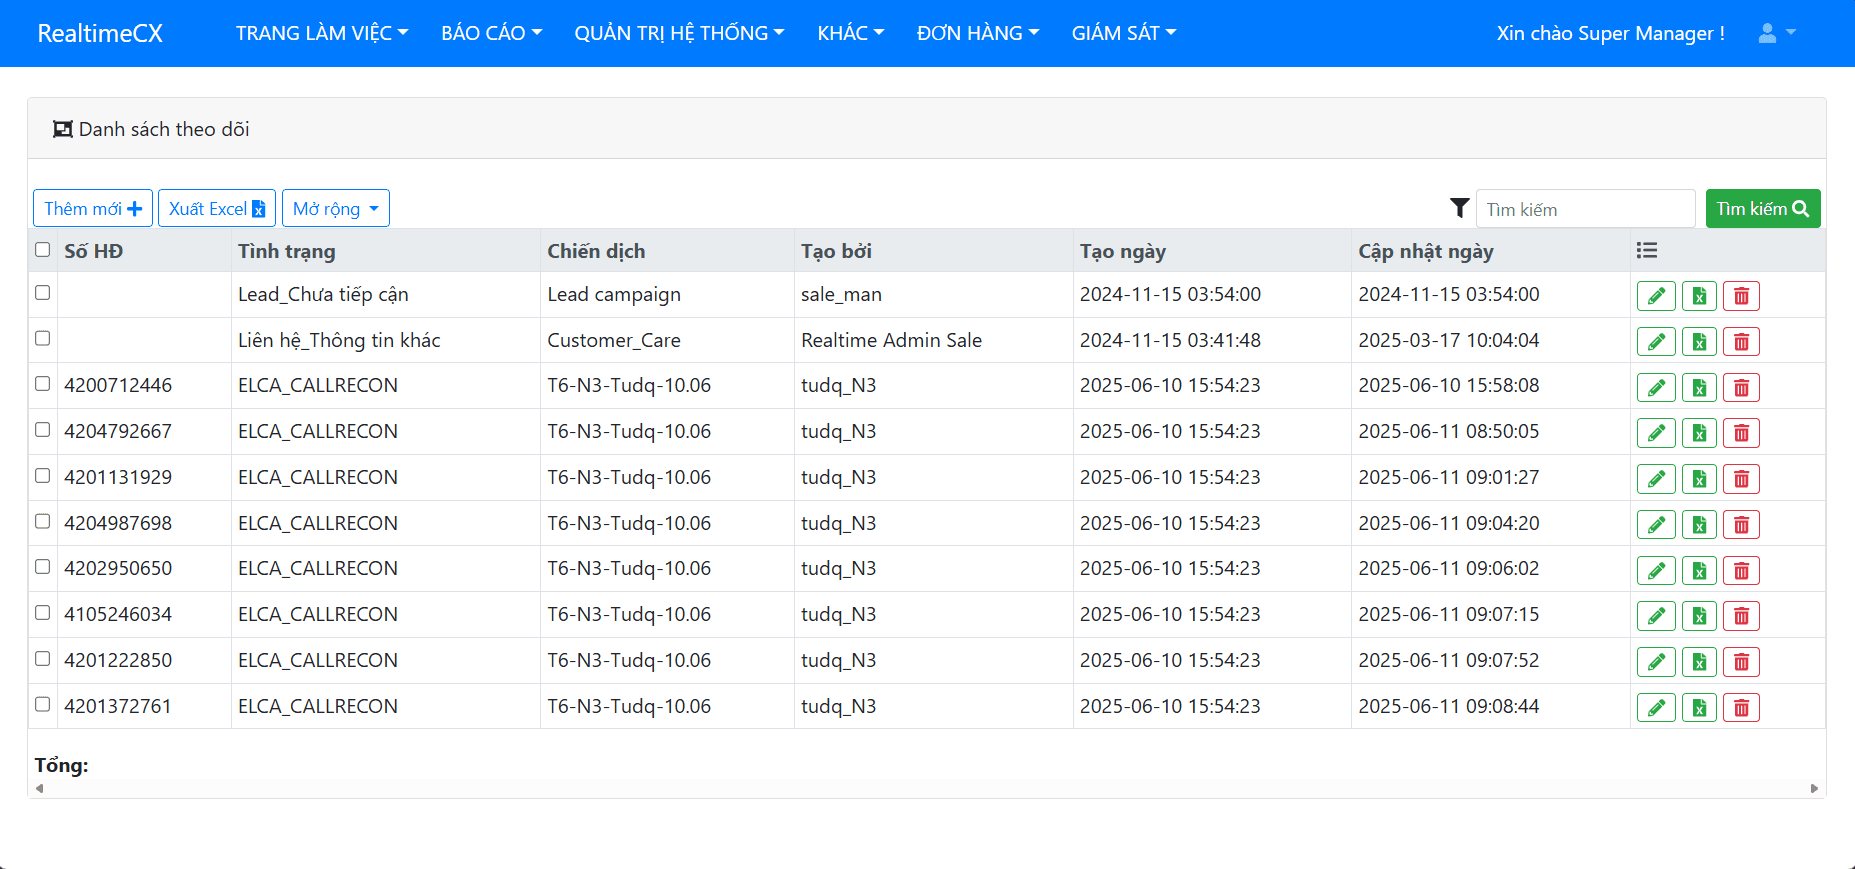Delete row for contract 4201372761
The width and height of the screenshot is (1855, 869).
click(1741, 708)
